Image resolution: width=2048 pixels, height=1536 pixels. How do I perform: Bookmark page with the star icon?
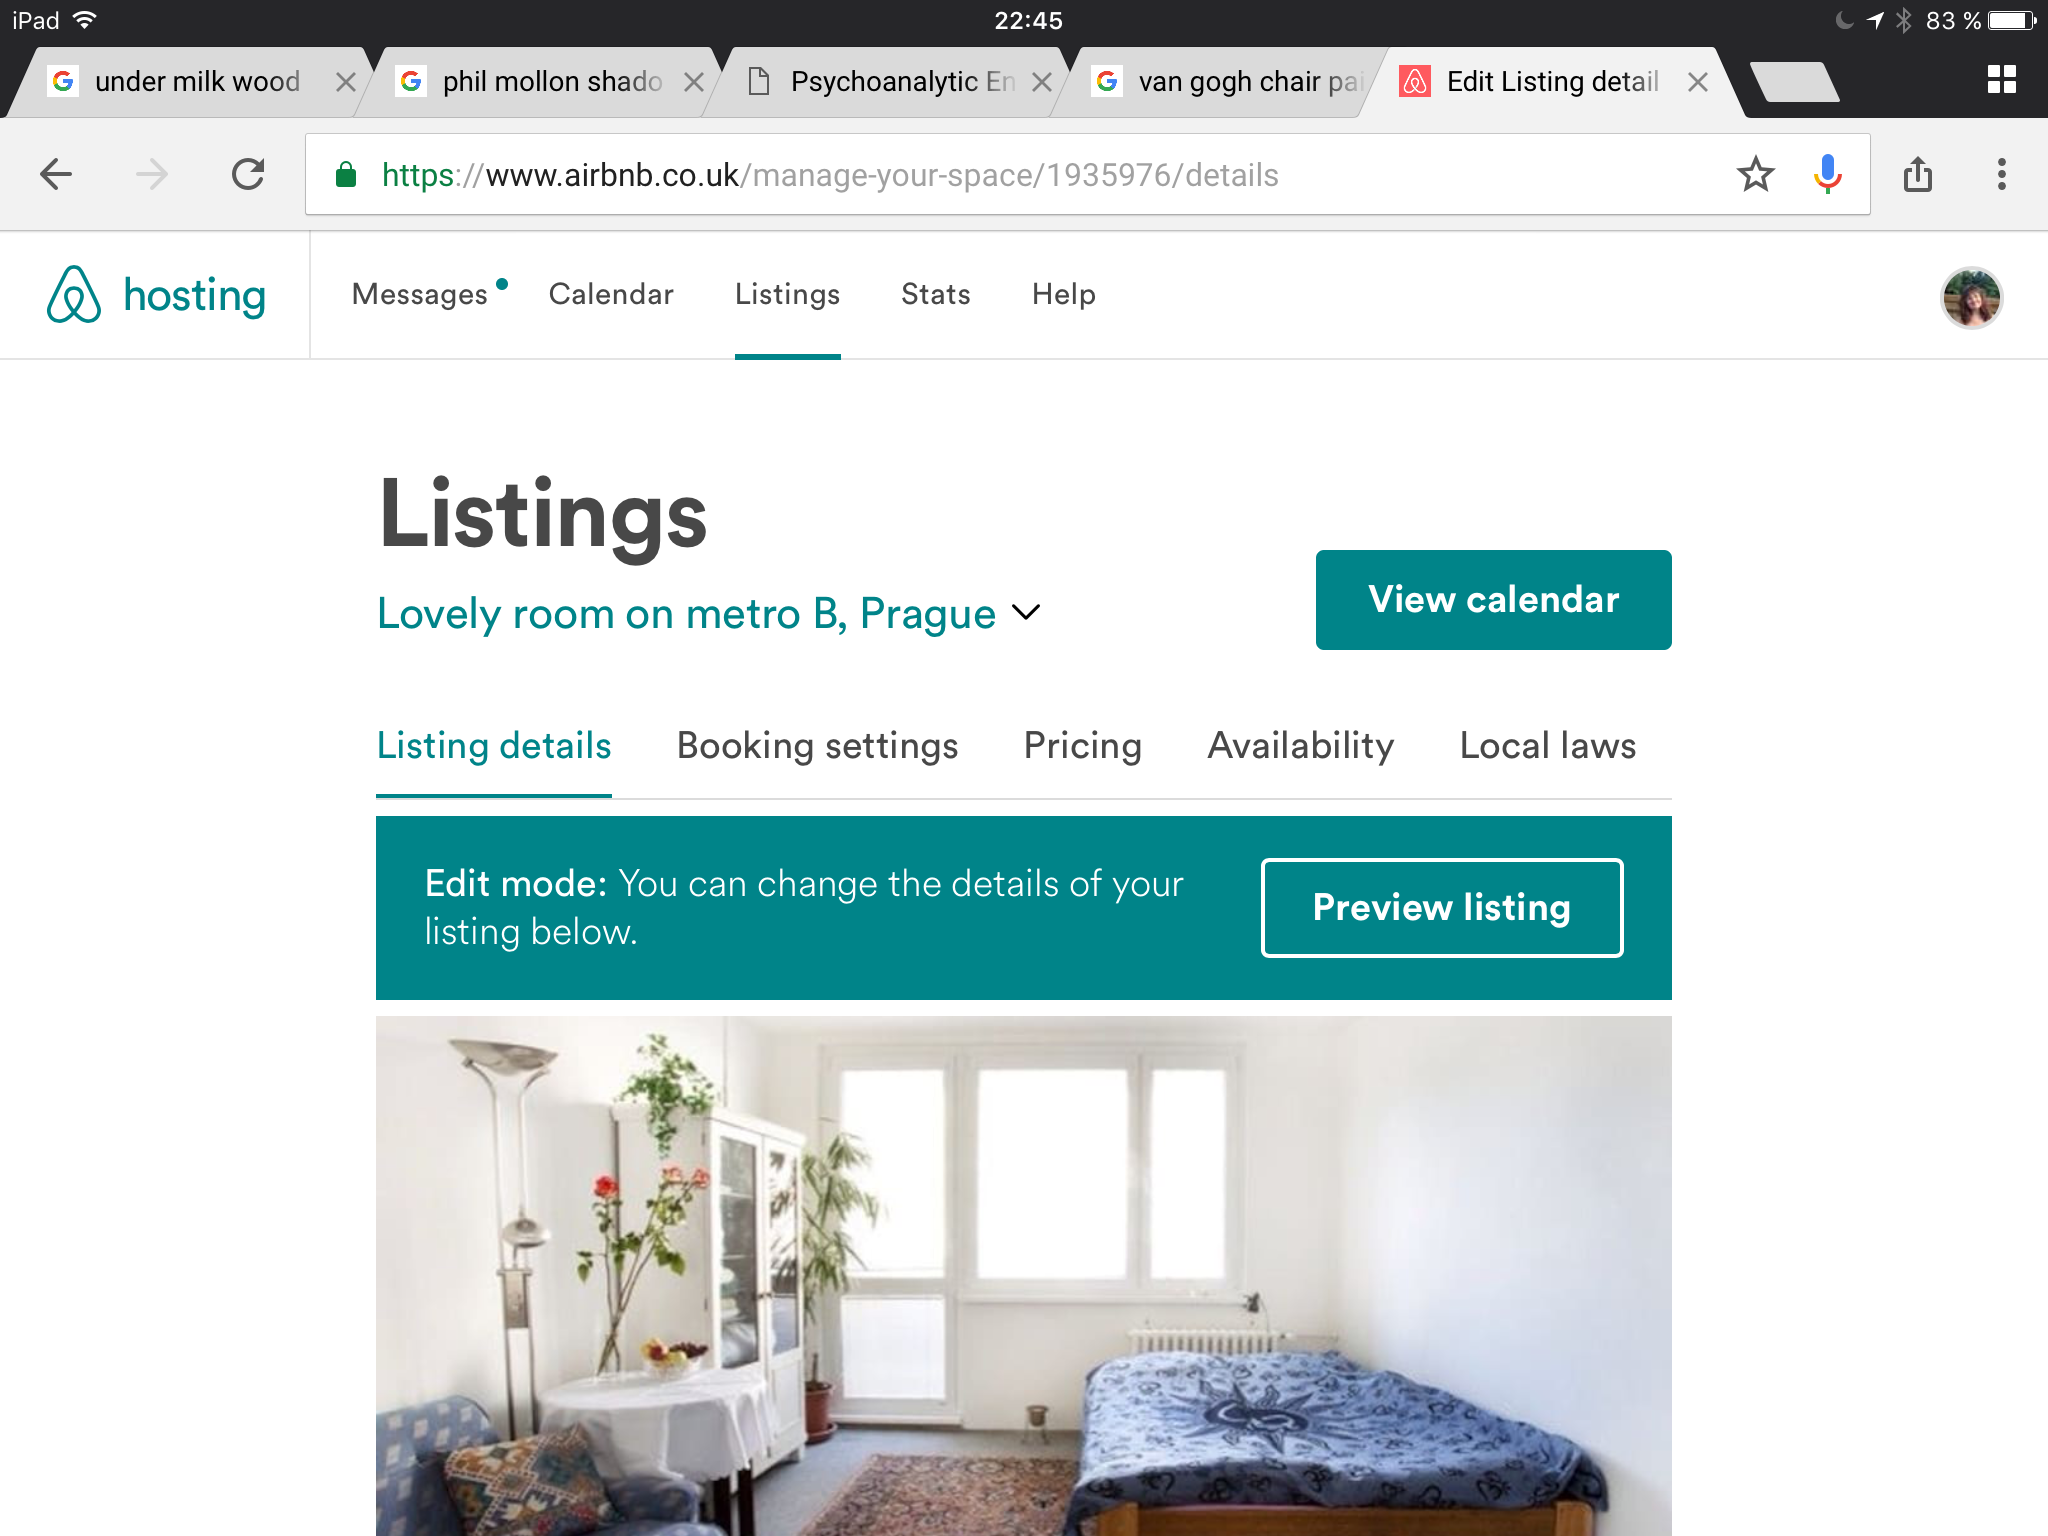(x=1755, y=175)
